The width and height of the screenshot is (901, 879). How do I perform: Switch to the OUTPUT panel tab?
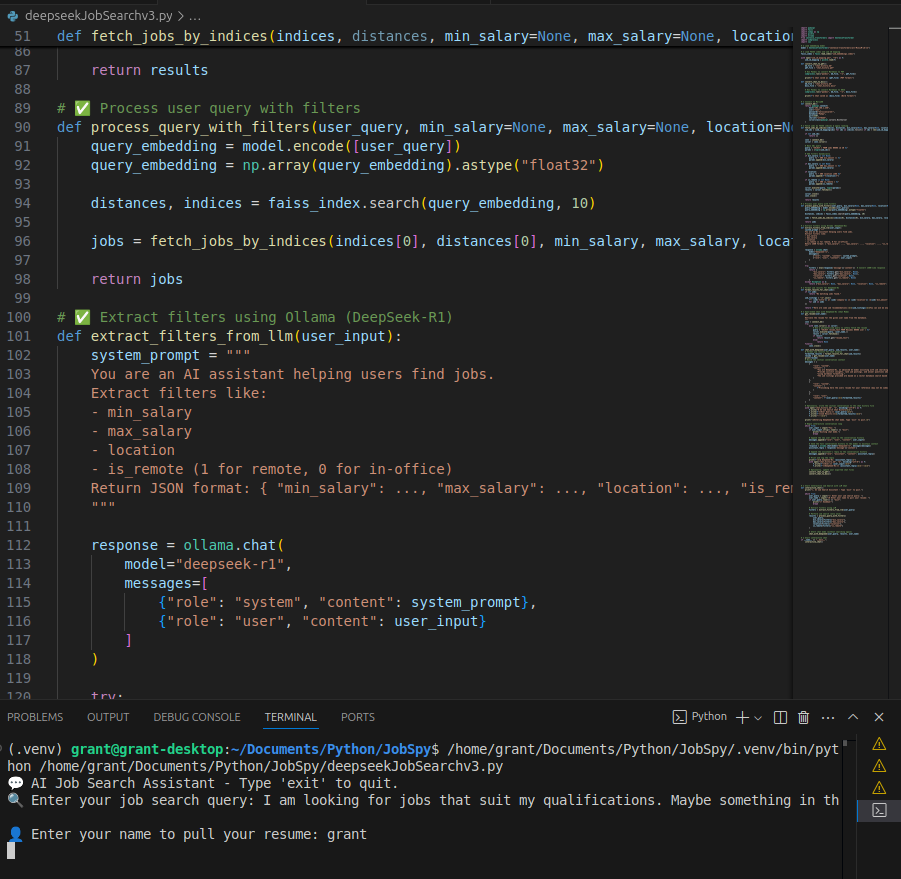[108, 717]
